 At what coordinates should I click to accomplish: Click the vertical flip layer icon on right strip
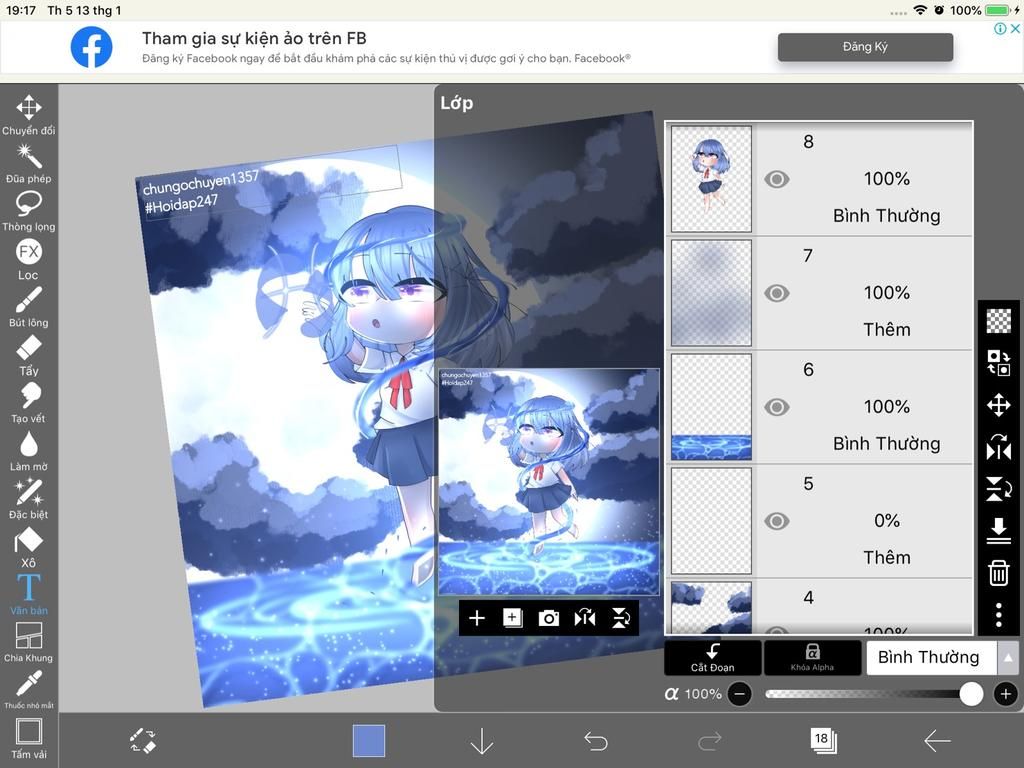[999, 488]
